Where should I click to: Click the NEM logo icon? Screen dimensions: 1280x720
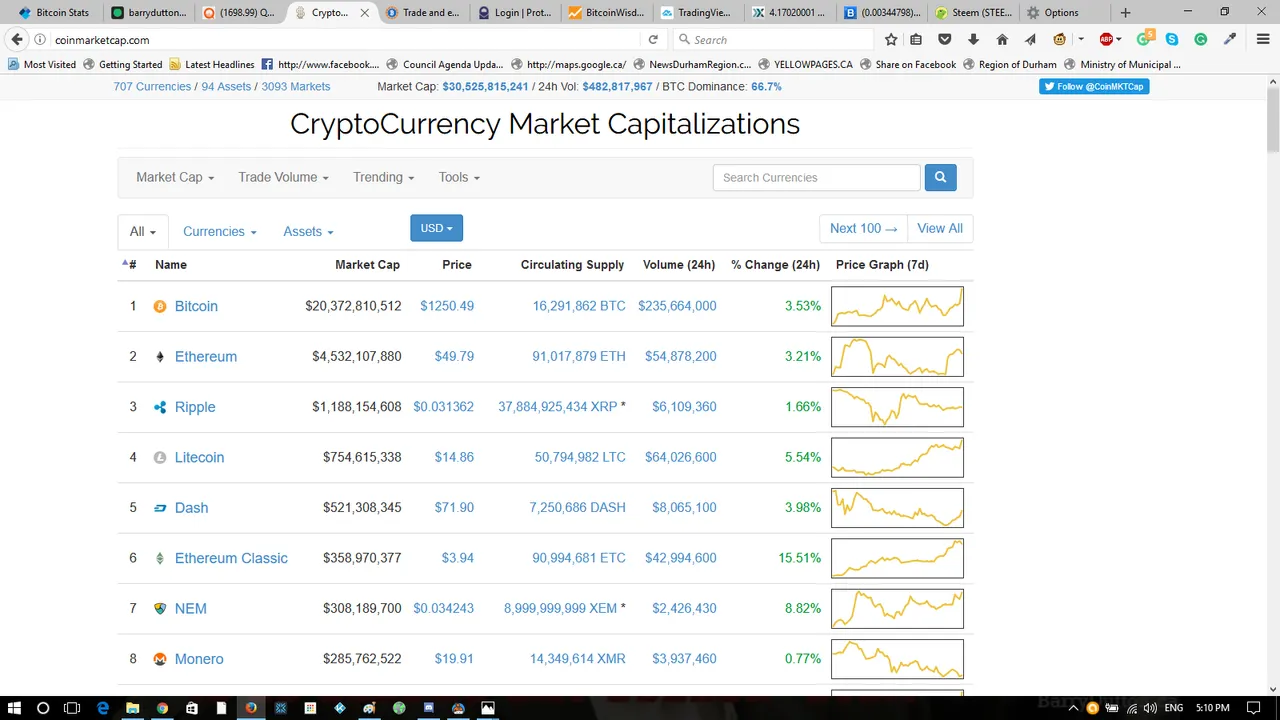[x=160, y=608]
